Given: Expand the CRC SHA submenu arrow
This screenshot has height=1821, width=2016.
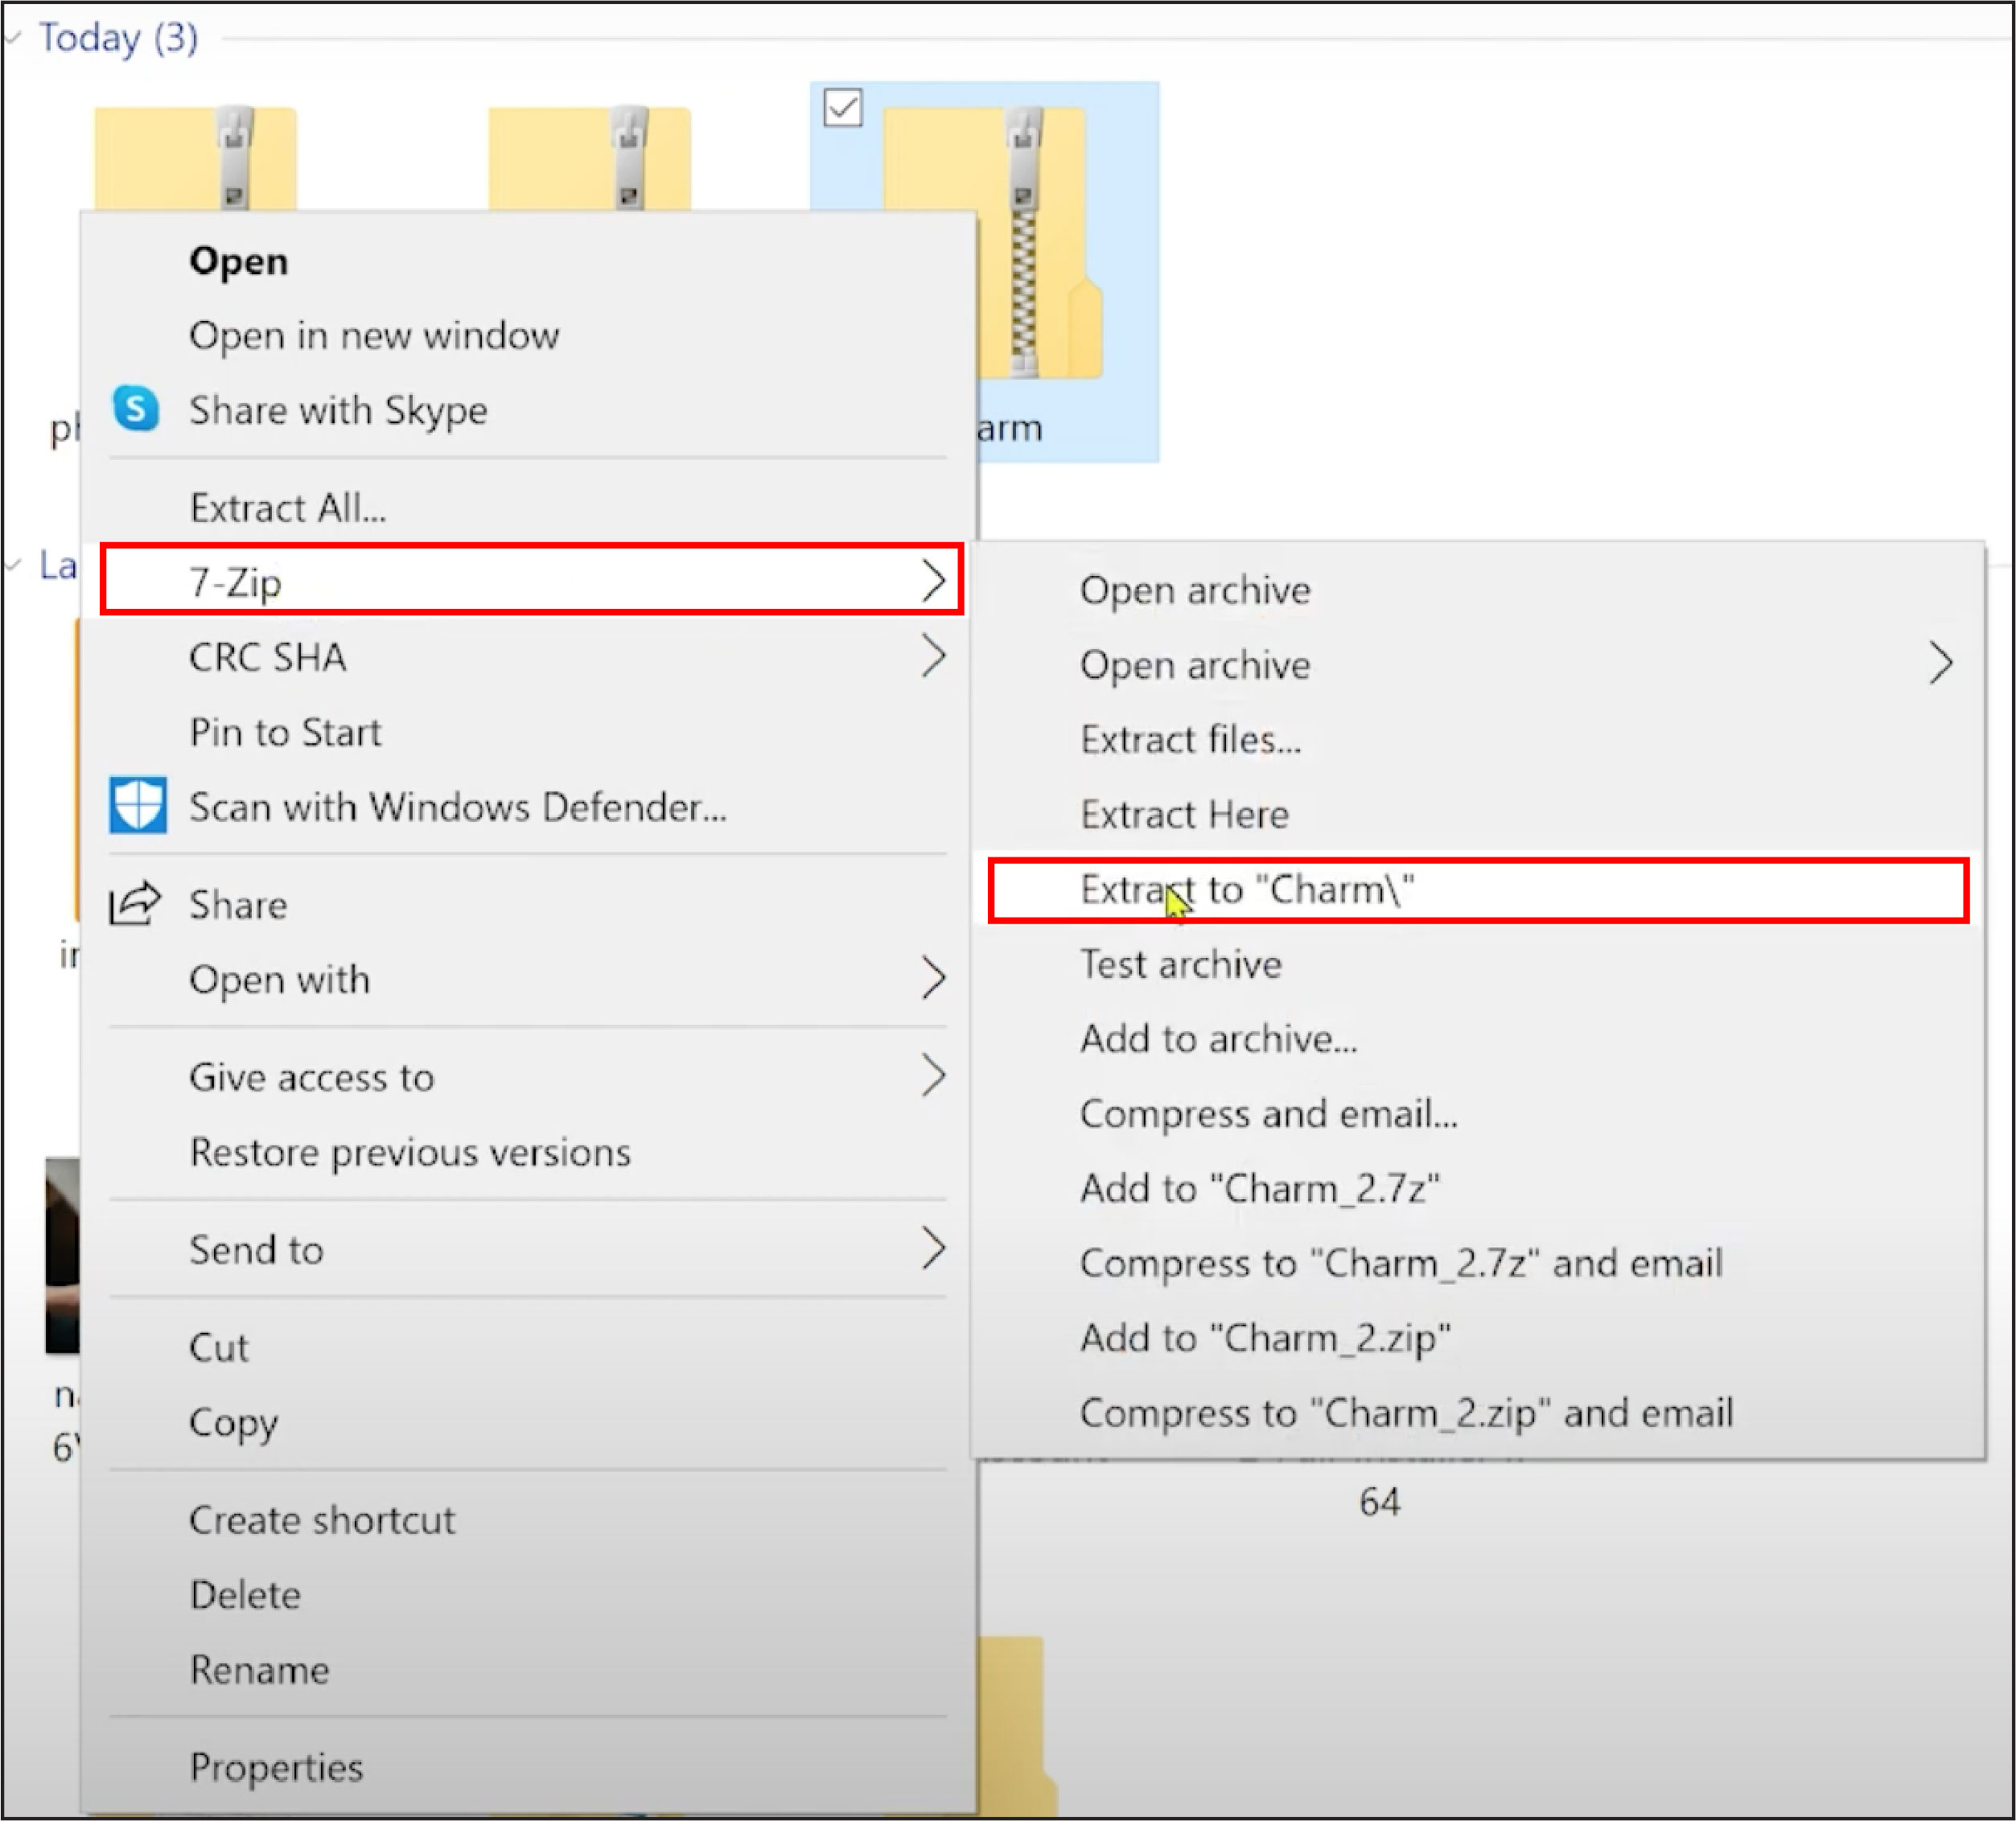Looking at the screenshot, I should [x=932, y=656].
